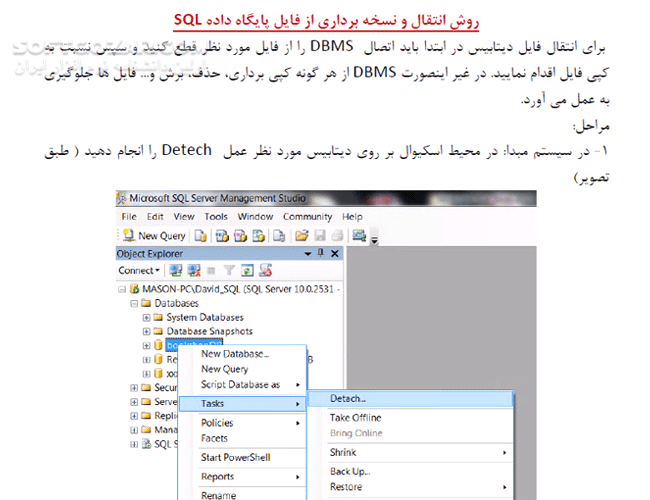Click the highlighted database's cylinder icon
Viewport: 650px width, 500px height.
pyautogui.click(x=158, y=345)
